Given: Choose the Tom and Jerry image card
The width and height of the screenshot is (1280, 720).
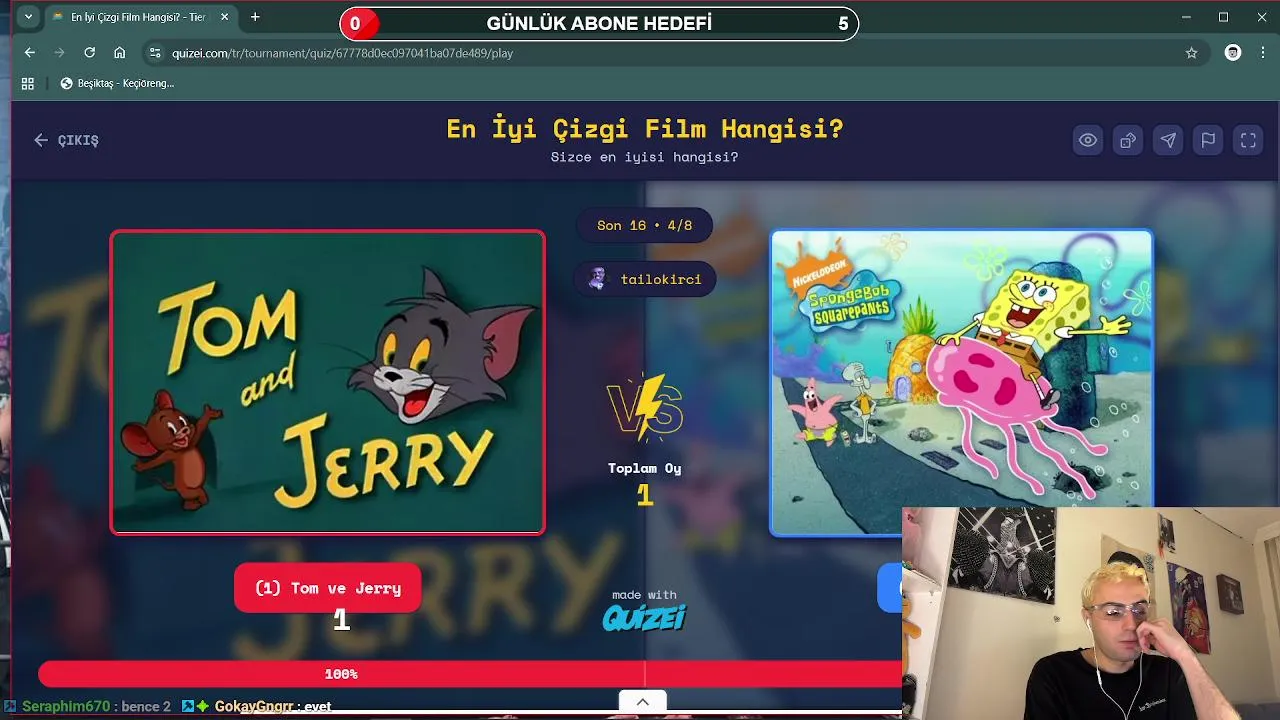Looking at the screenshot, I should (x=328, y=382).
